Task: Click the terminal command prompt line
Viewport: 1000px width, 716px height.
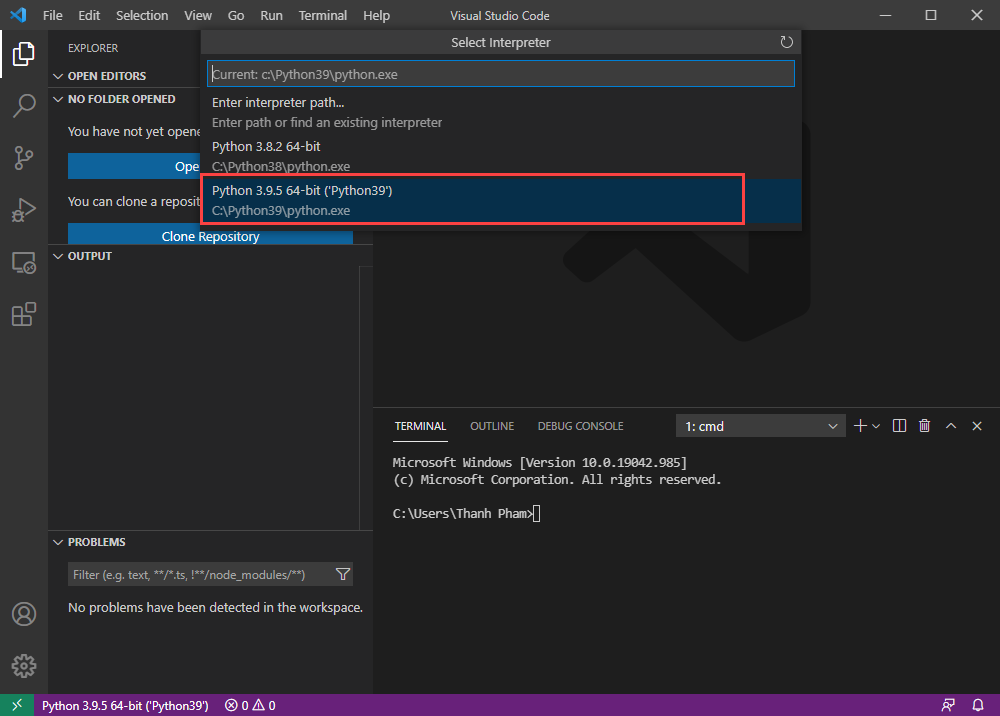Action: (466, 513)
